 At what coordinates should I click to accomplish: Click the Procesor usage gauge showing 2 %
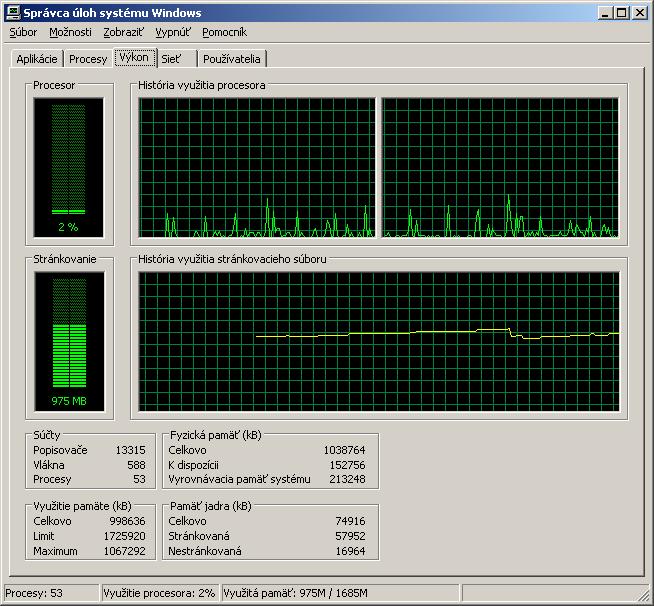click(x=68, y=168)
